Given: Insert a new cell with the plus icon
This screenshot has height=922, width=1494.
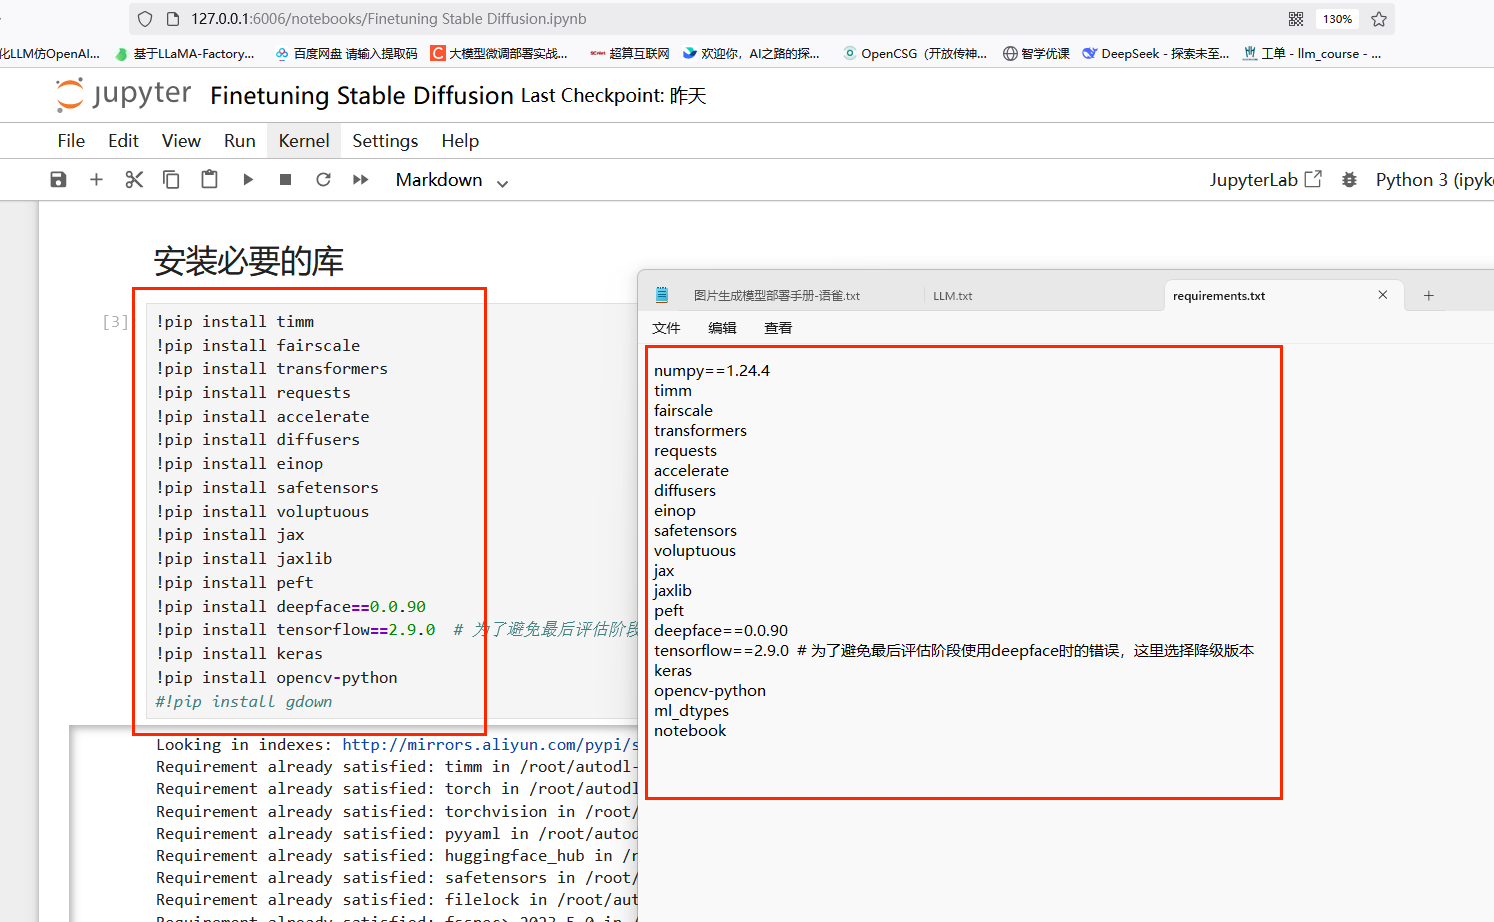Looking at the screenshot, I should tap(96, 180).
